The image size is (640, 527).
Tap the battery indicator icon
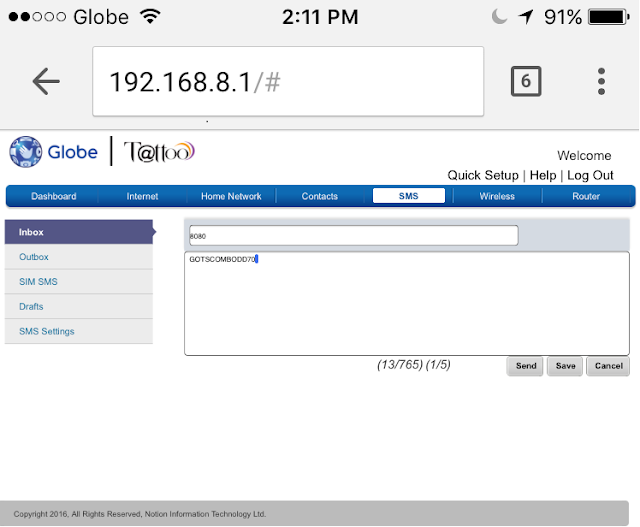609,17
